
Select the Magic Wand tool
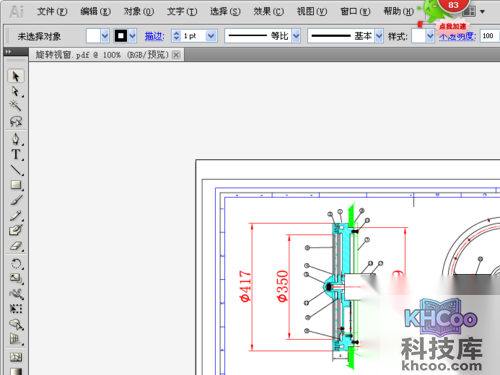[16, 106]
